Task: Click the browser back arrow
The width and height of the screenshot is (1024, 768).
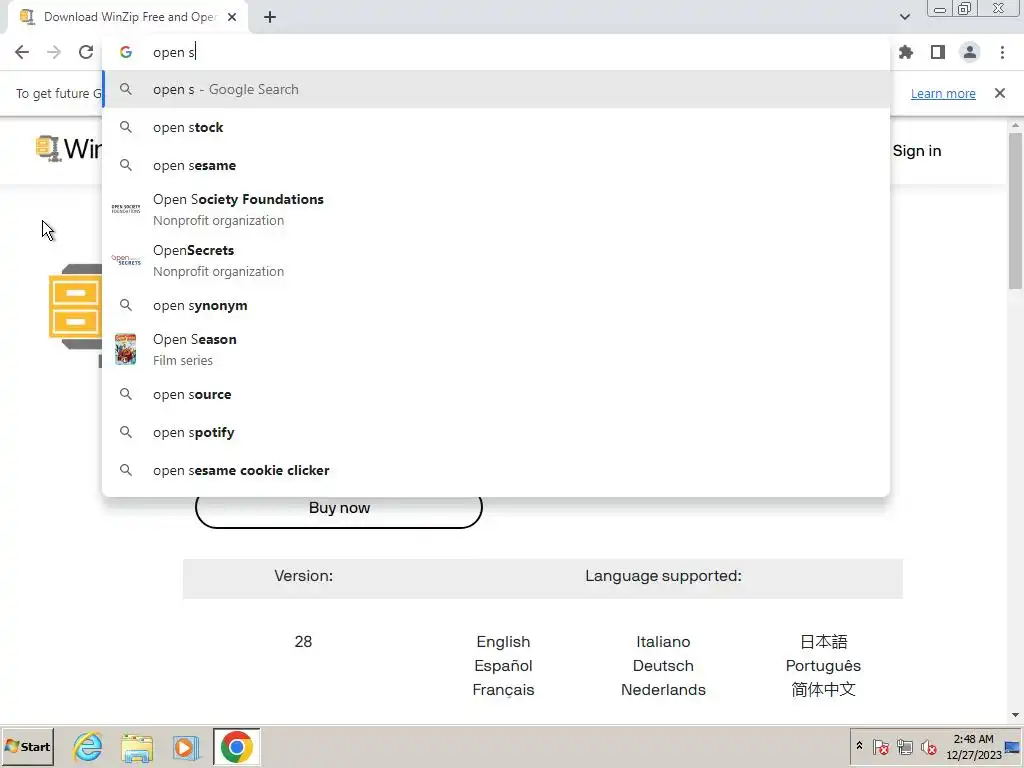Action: click(22, 52)
